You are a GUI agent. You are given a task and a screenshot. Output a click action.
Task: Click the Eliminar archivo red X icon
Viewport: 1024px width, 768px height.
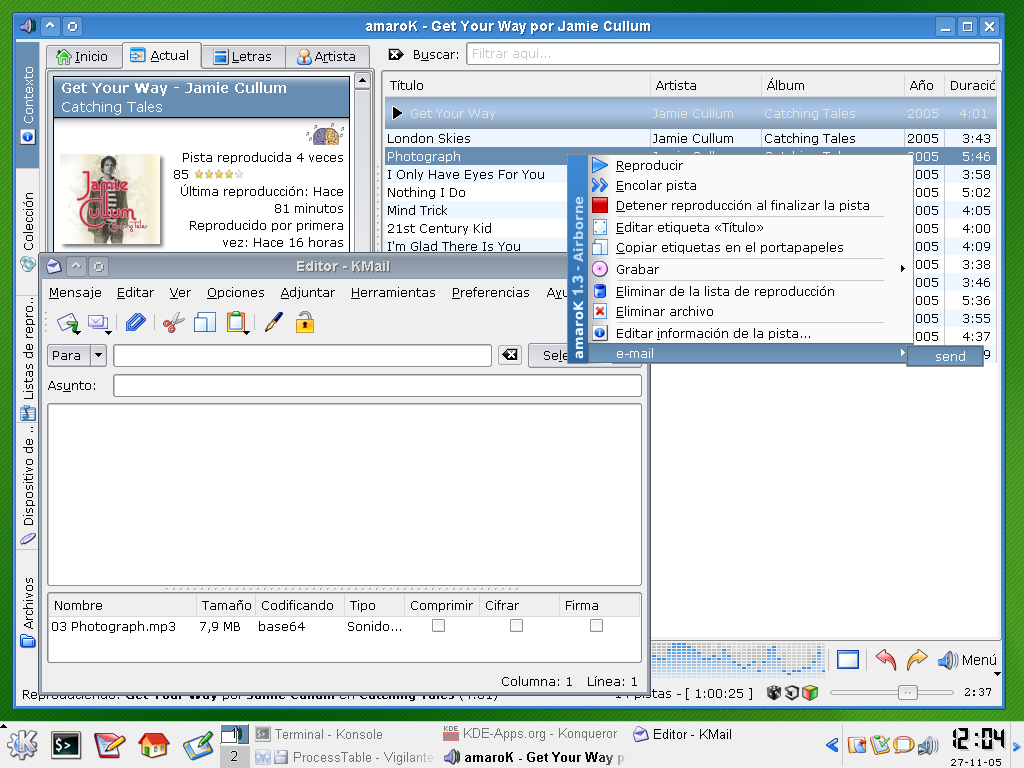600,312
